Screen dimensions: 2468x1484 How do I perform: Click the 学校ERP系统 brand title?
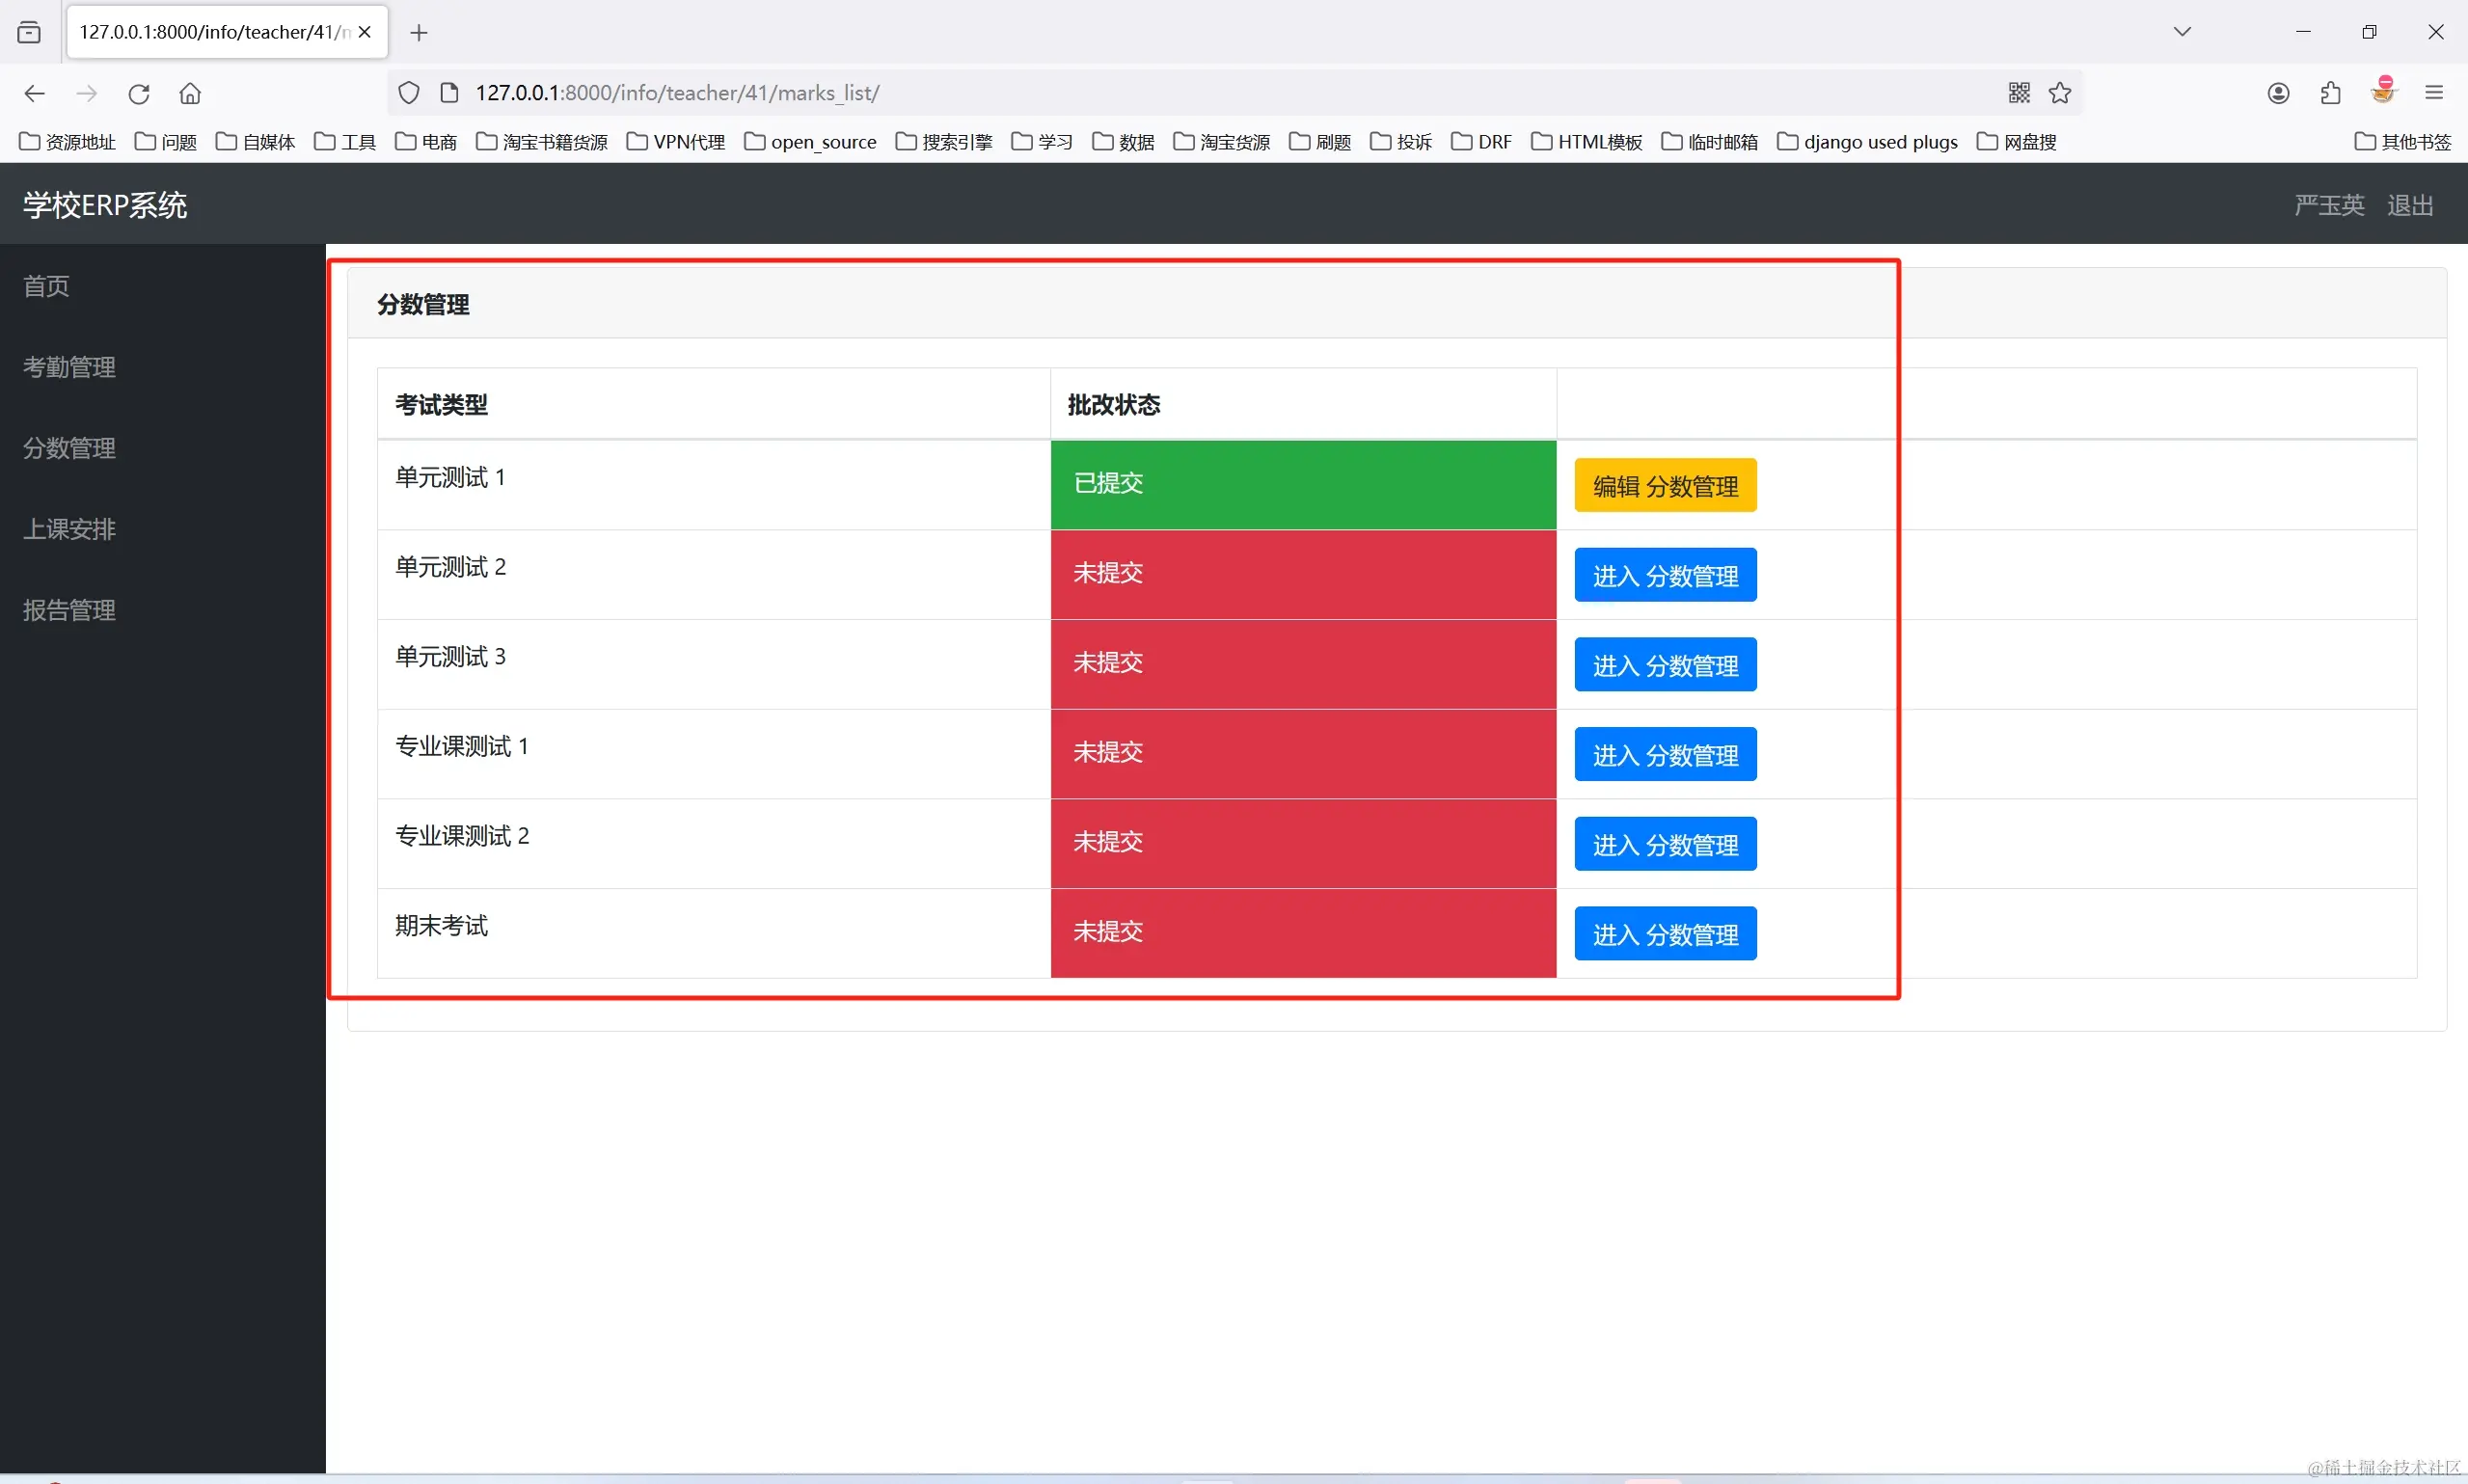(105, 205)
